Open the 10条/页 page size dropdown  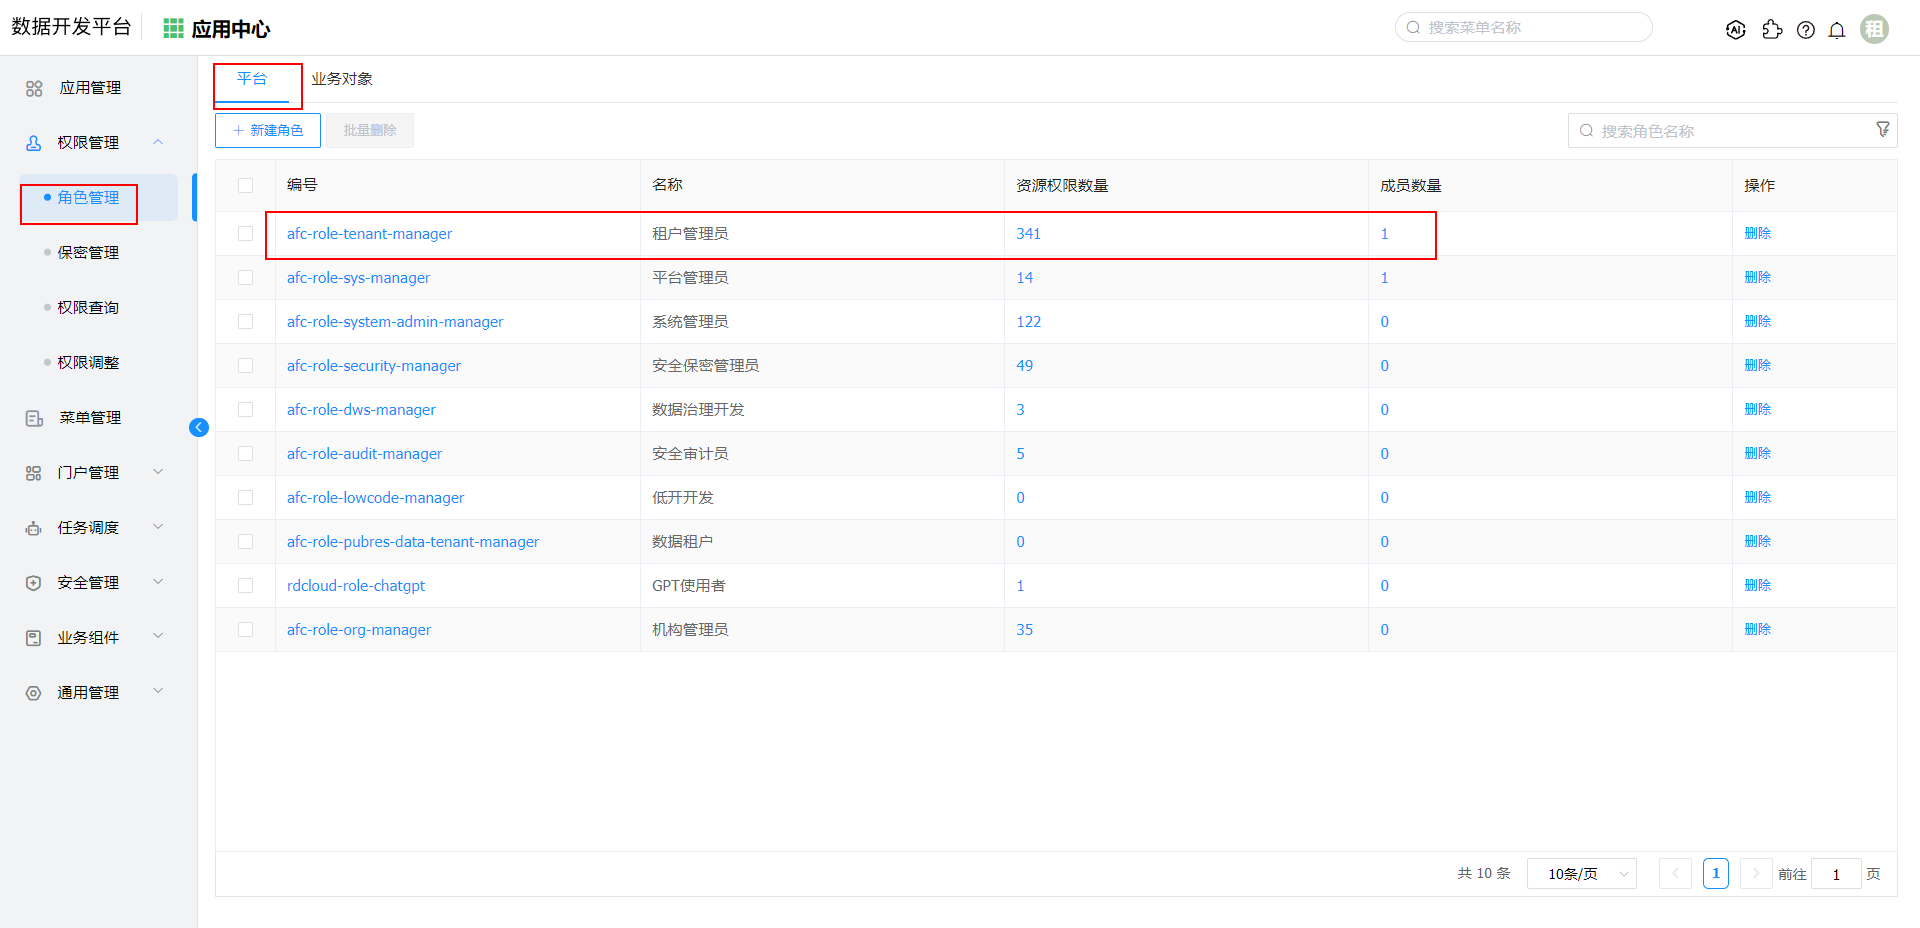point(1581,874)
